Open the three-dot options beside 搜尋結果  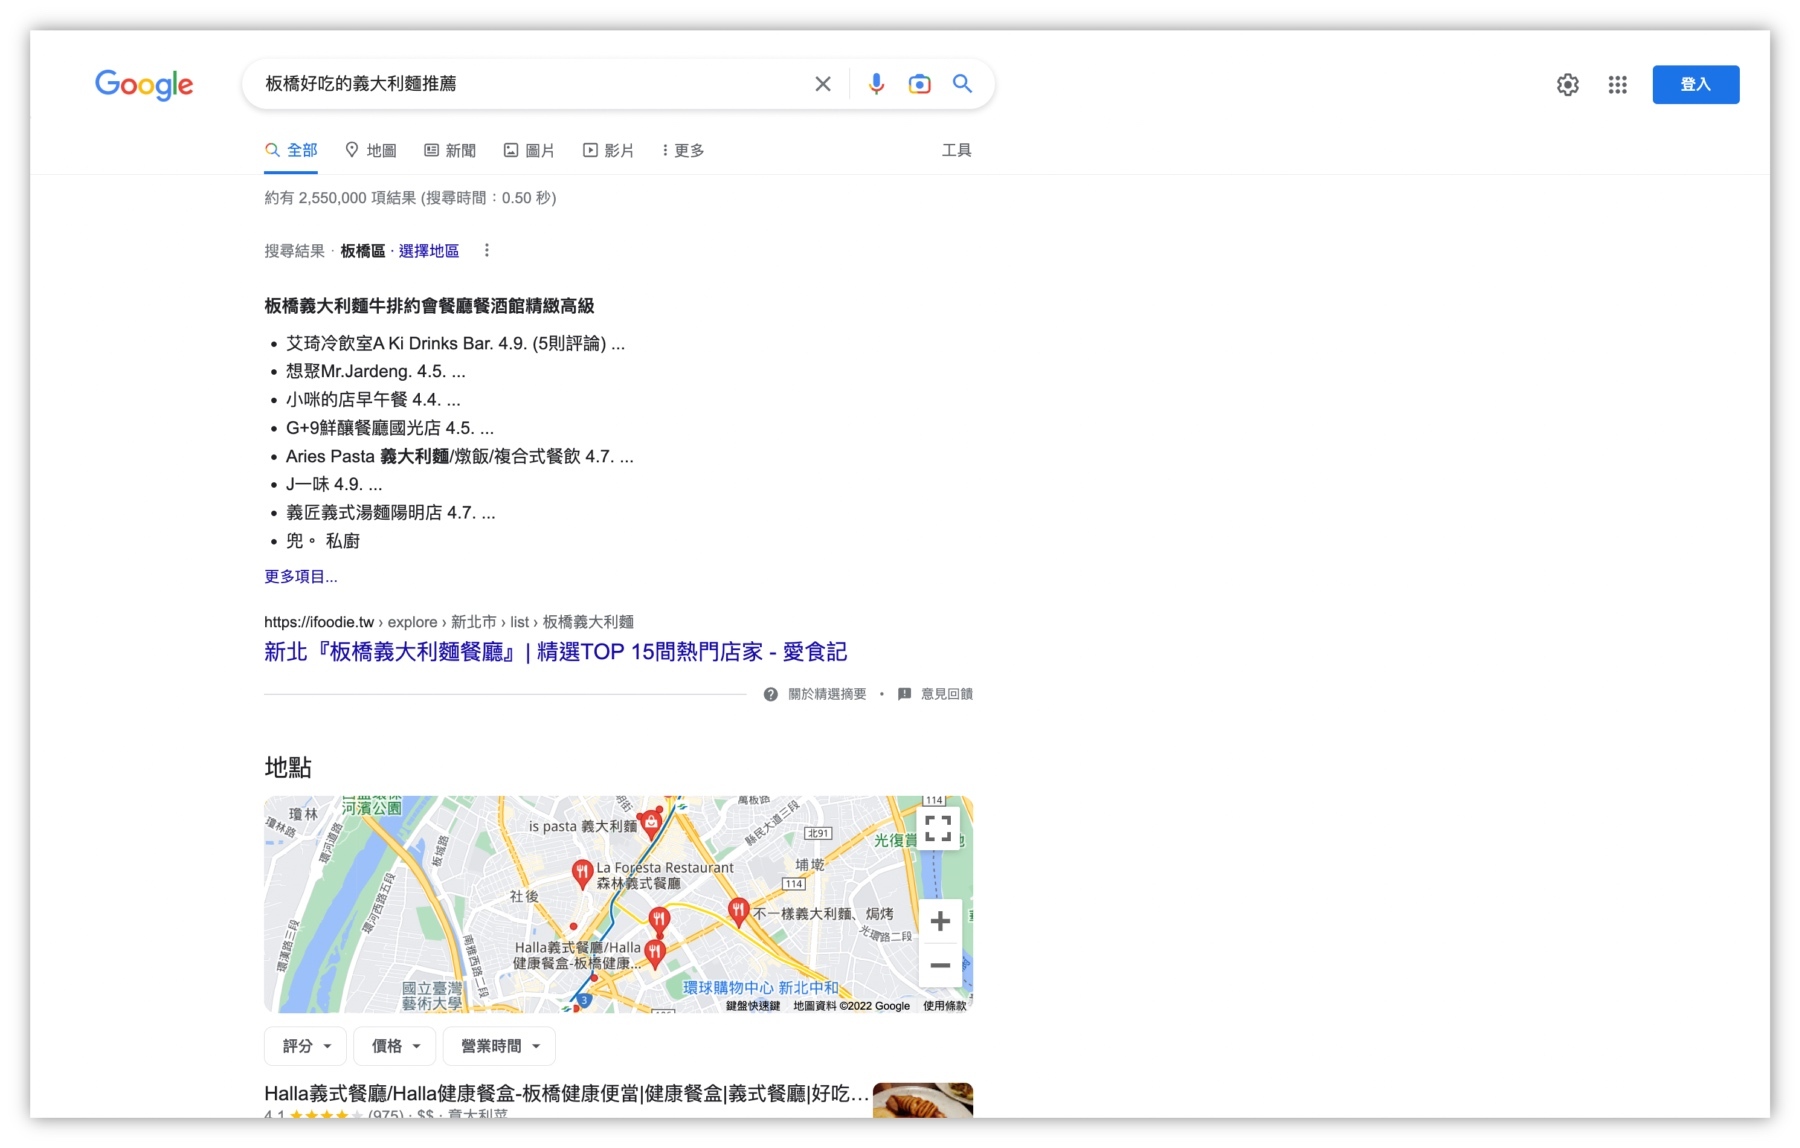click(x=487, y=249)
